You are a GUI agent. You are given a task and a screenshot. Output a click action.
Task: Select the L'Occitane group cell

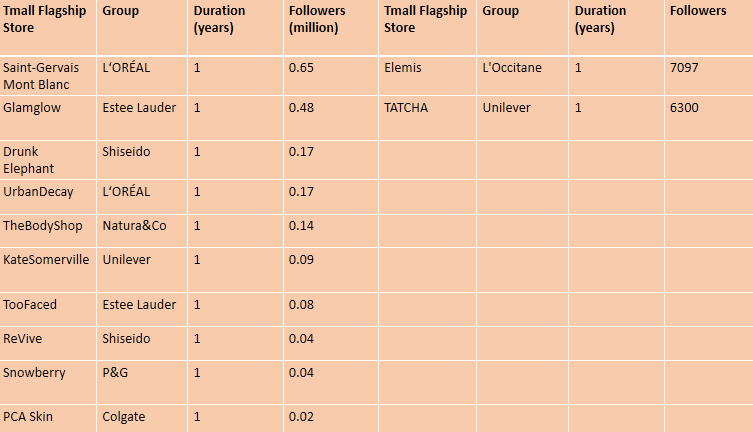pos(522,76)
